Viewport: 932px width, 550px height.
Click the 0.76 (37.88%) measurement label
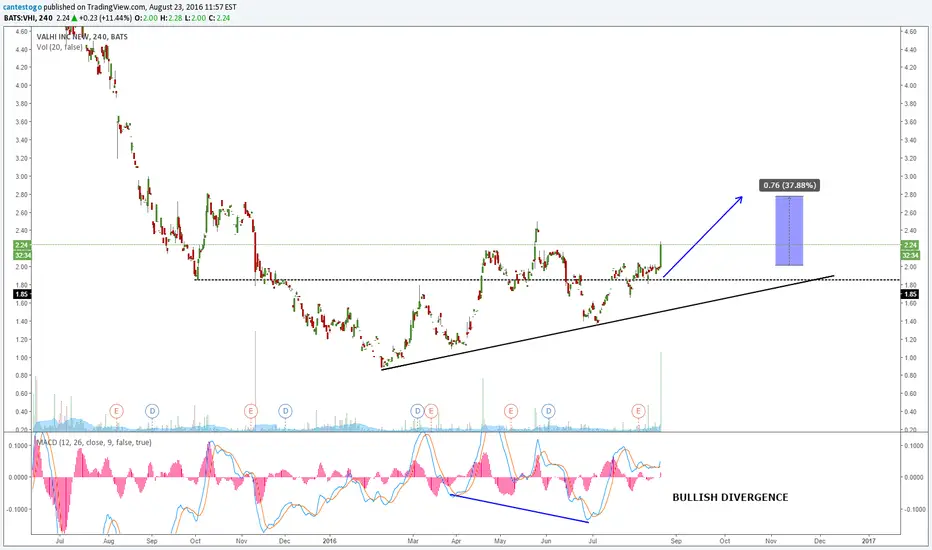click(x=789, y=186)
